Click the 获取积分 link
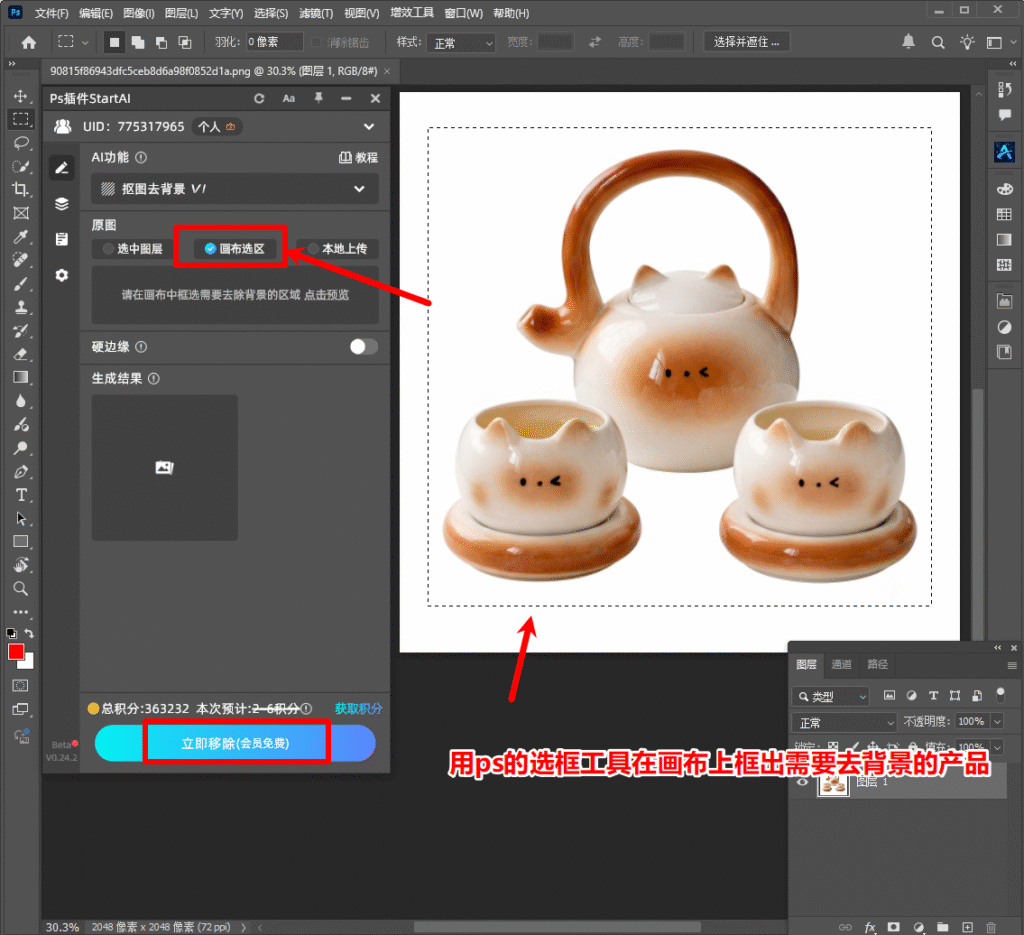The height and width of the screenshot is (935, 1024). 359,708
